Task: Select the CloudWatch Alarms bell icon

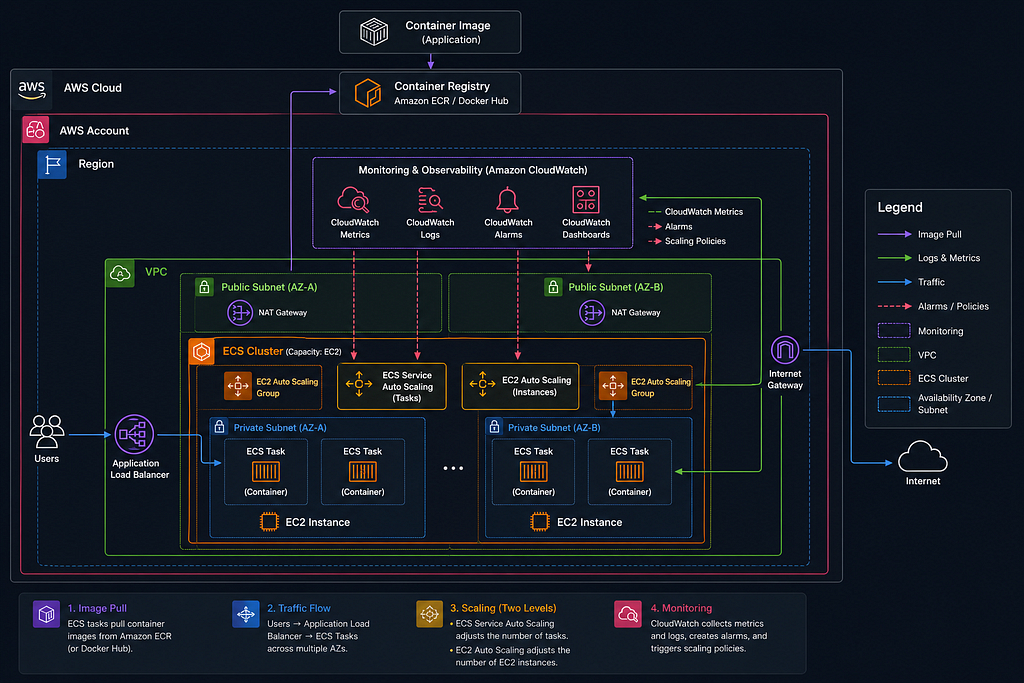Action: tap(507, 200)
